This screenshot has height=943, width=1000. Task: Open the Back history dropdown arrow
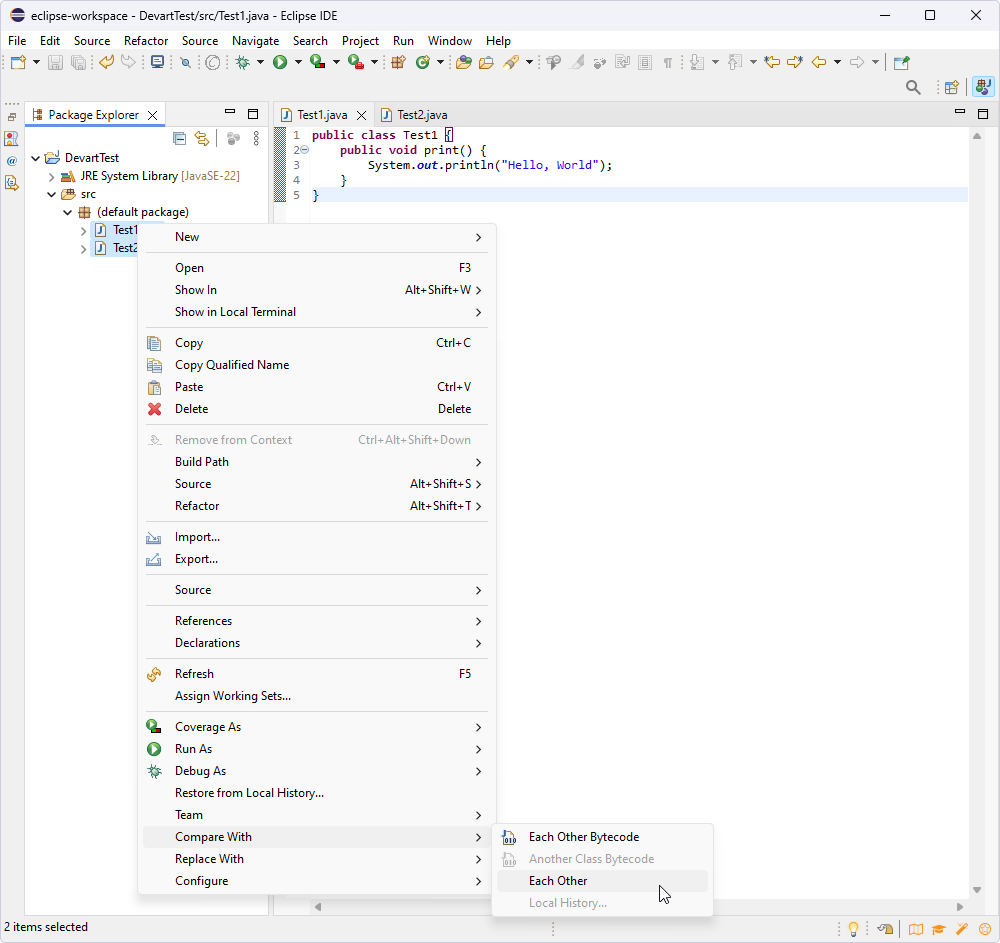point(837,62)
